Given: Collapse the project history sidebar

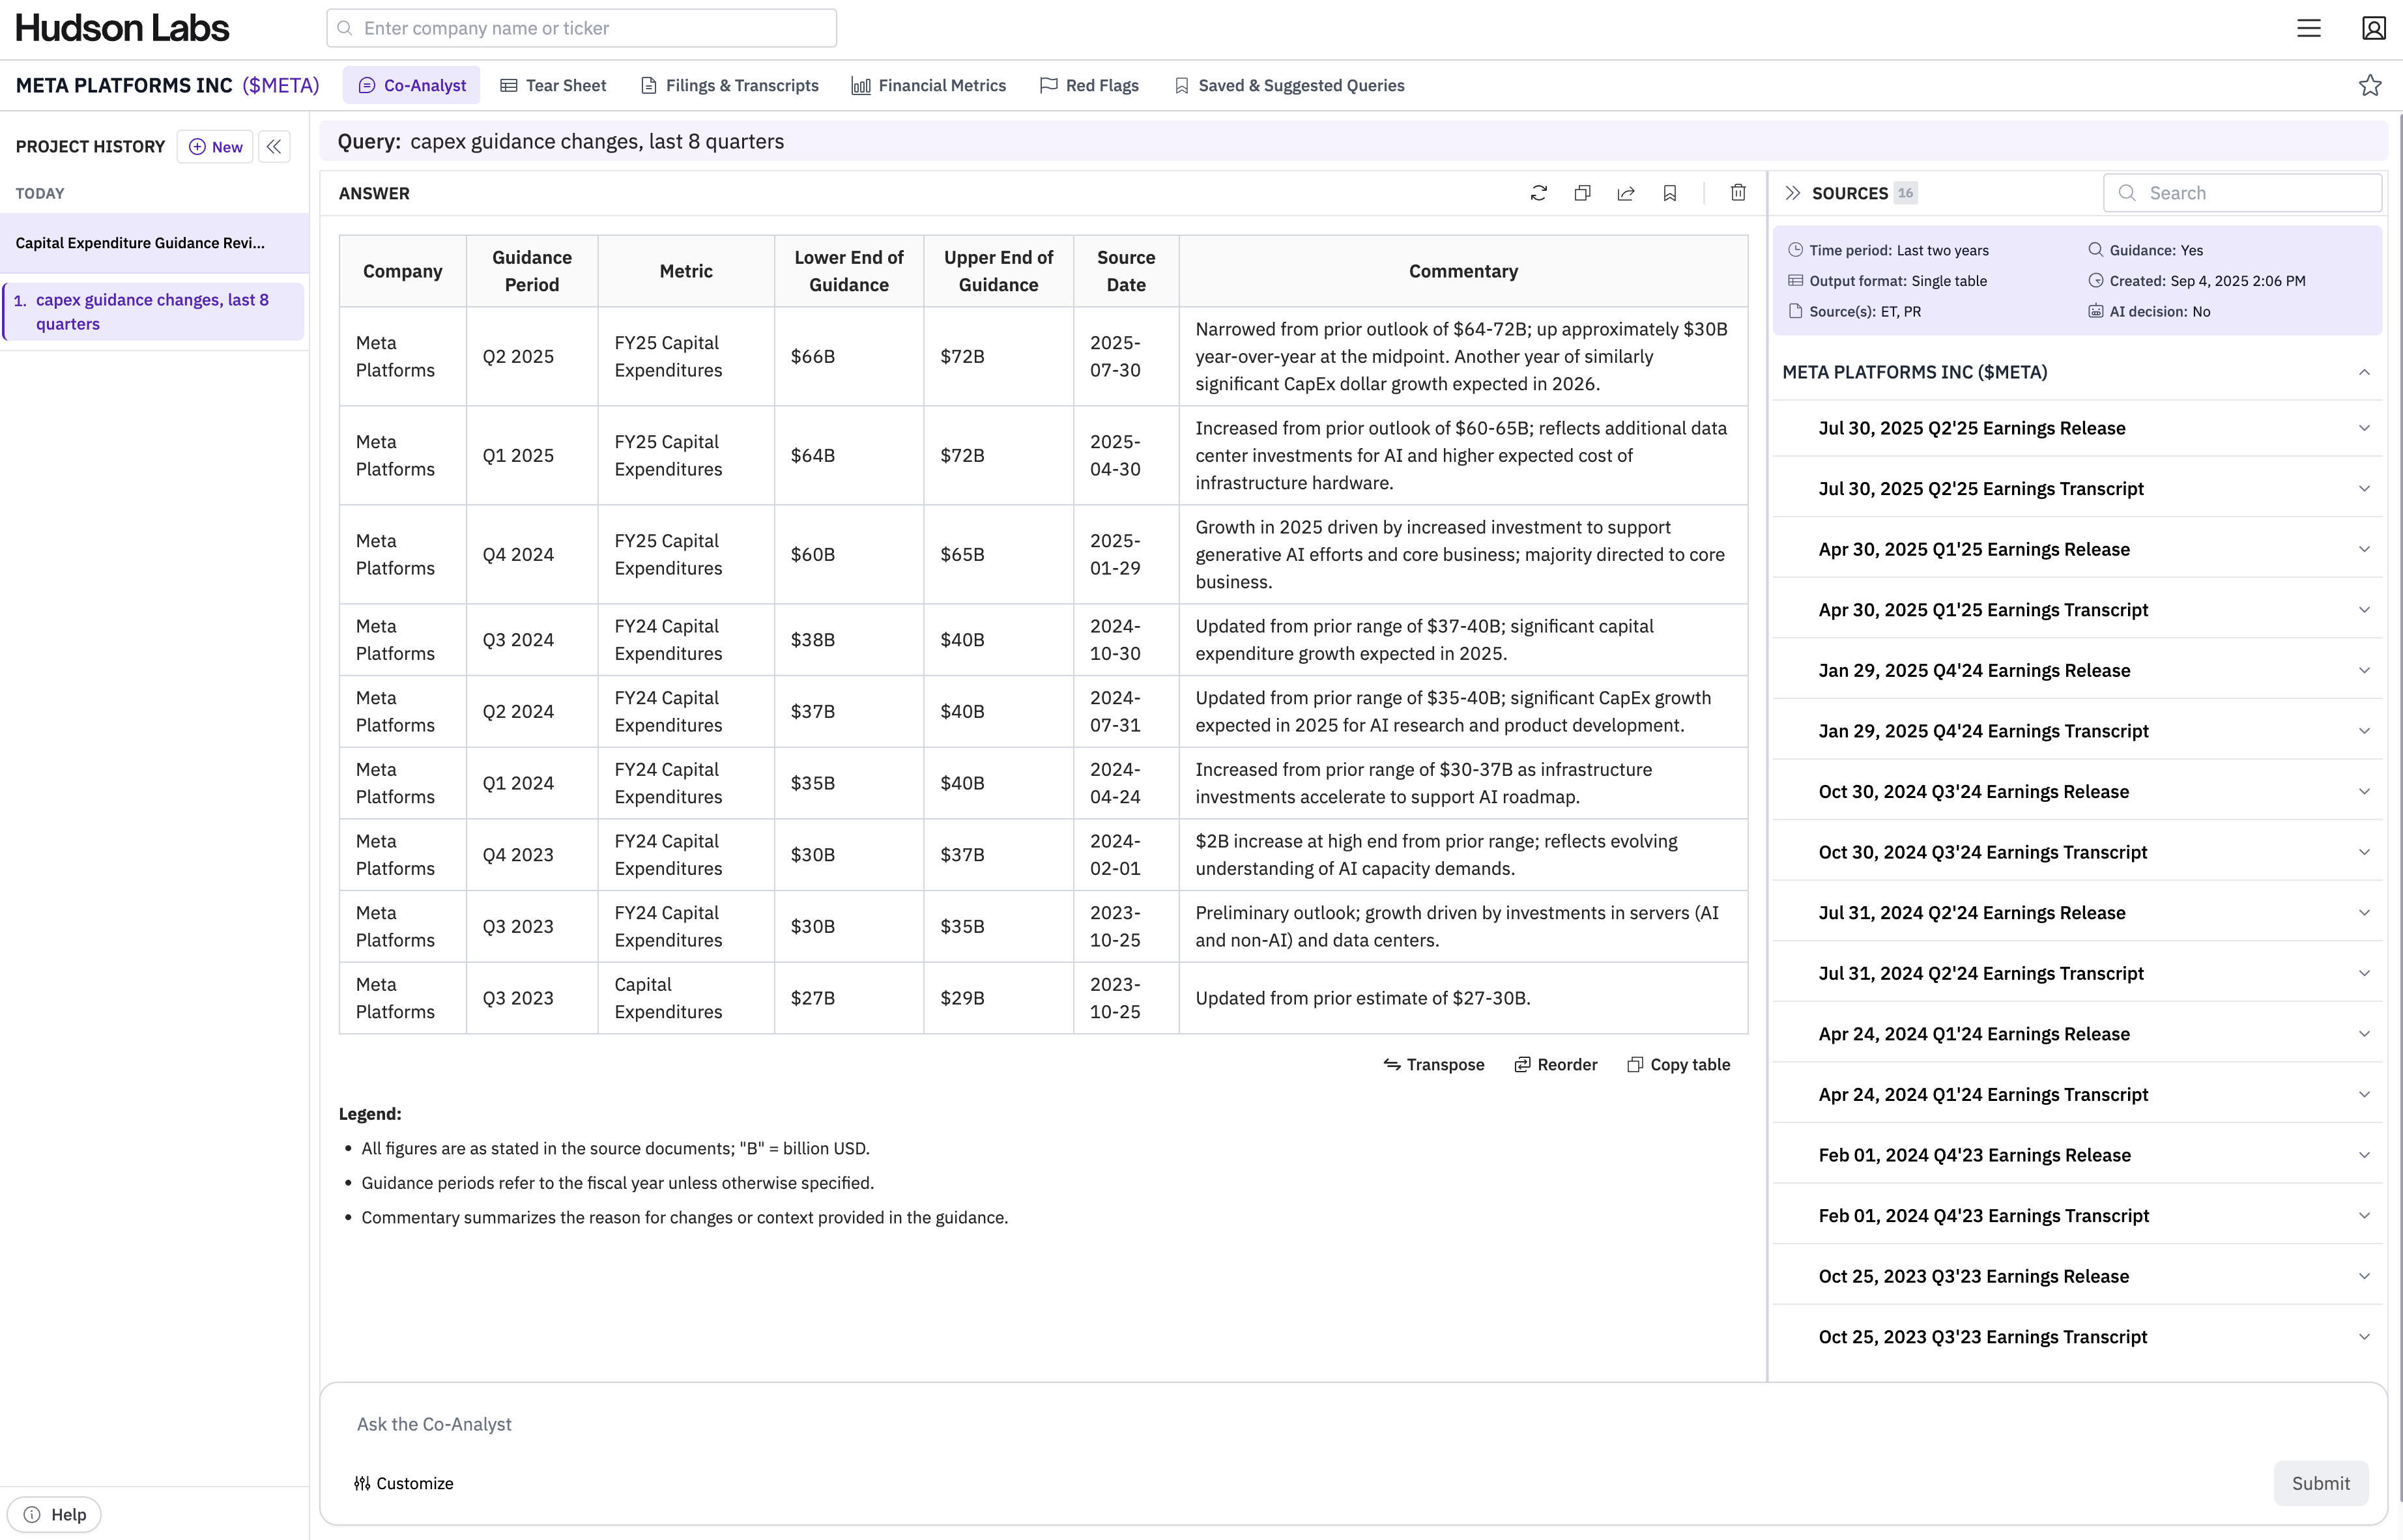Looking at the screenshot, I should coord(274,147).
